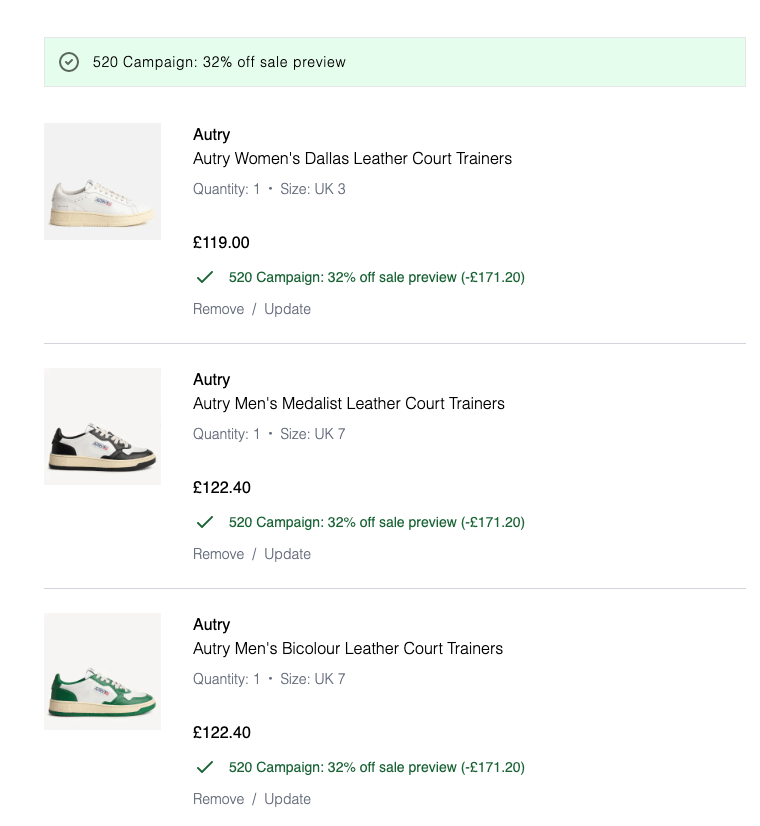The width and height of the screenshot is (760, 826).
Task: Open the Autry Men's Medalist Leather Court Trainers title
Action: tap(349, 404)
